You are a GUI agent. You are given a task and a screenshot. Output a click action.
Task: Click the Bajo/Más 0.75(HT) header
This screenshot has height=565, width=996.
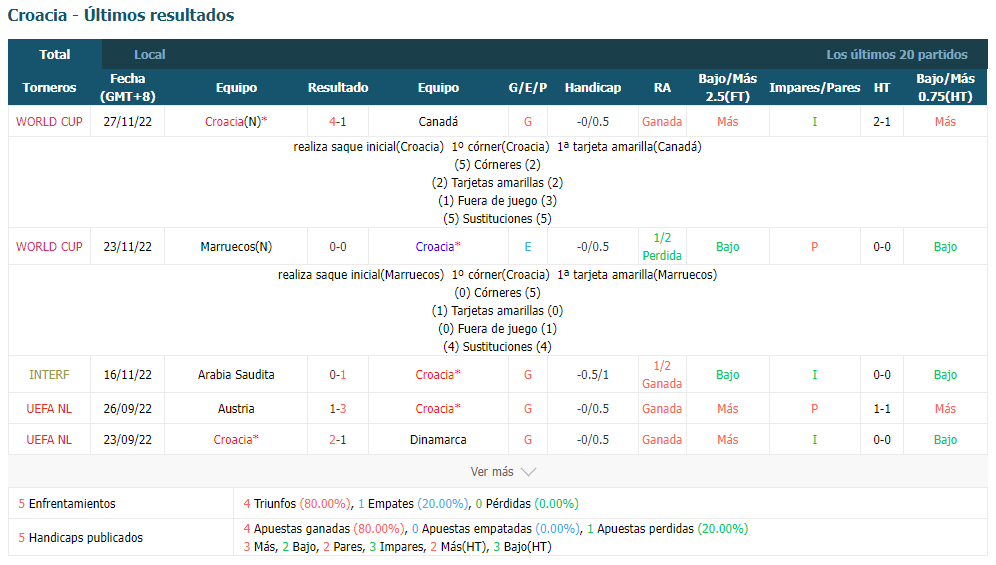945,88
